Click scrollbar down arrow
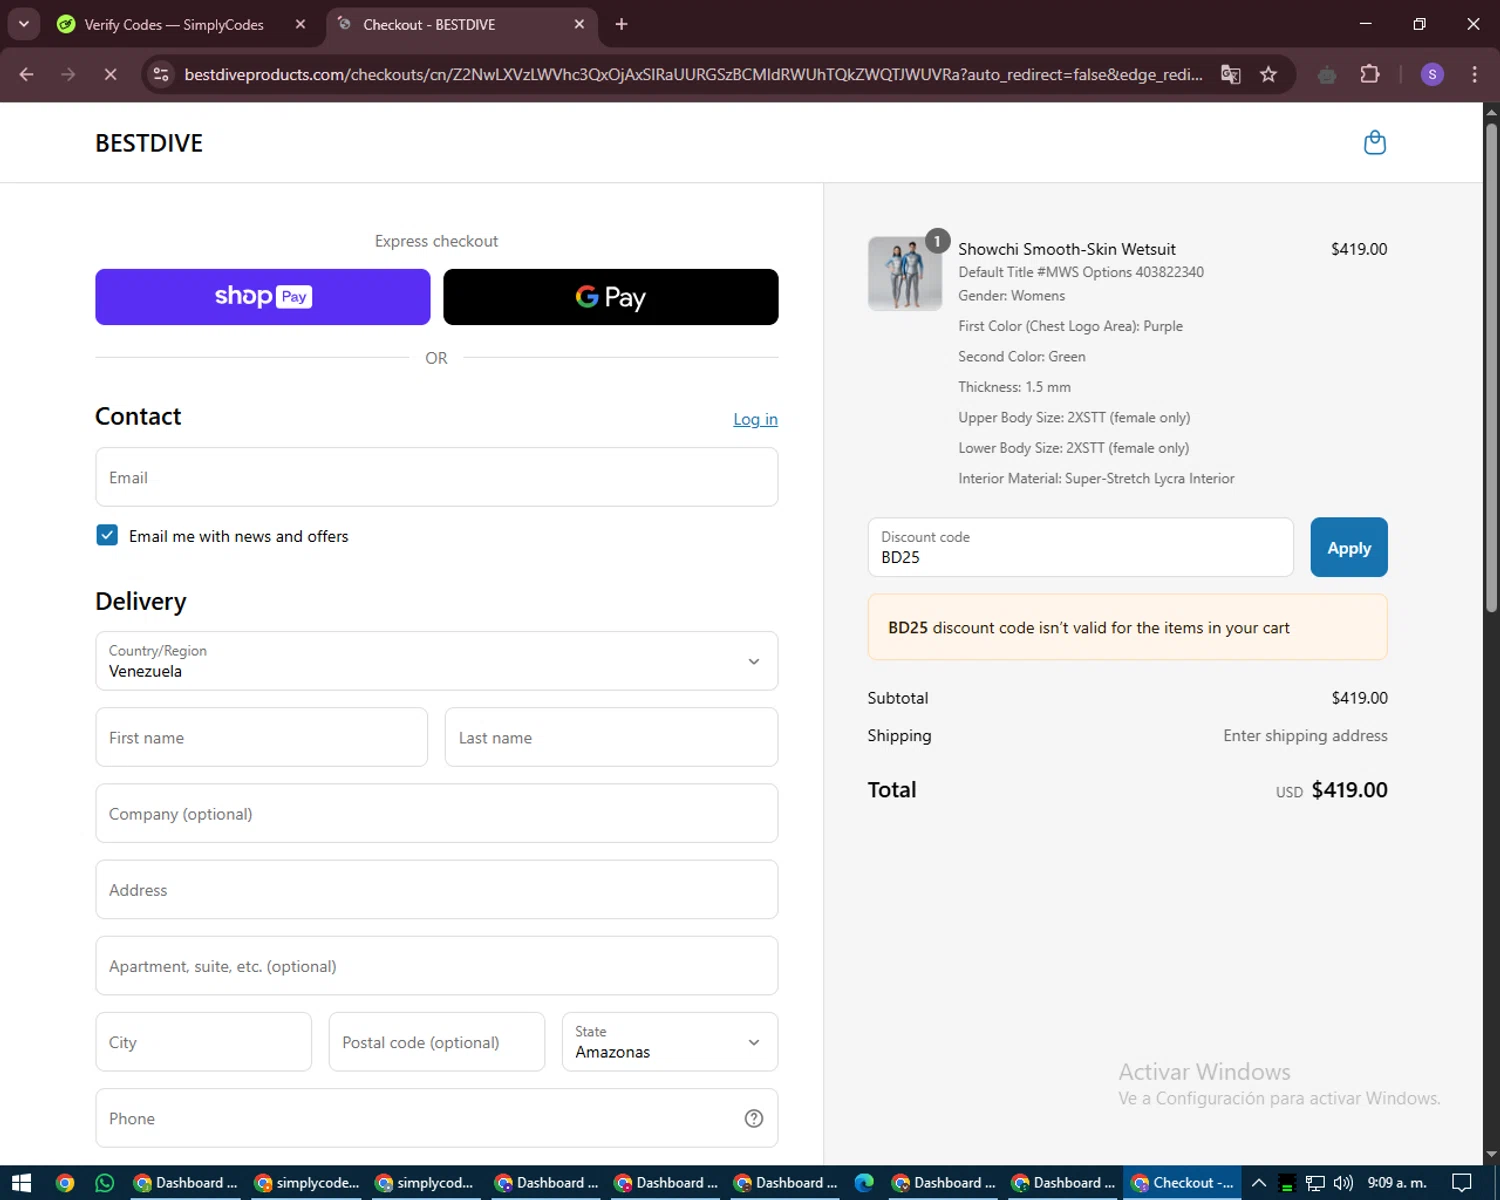 1491,1154
